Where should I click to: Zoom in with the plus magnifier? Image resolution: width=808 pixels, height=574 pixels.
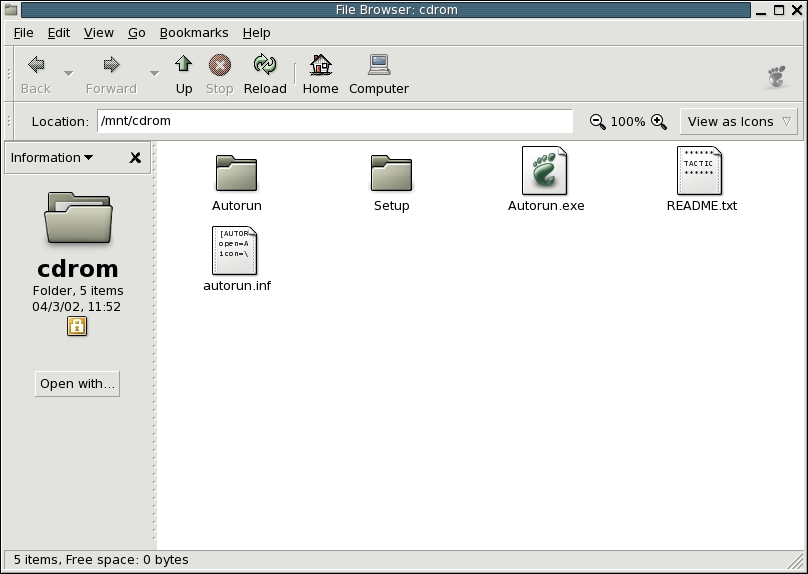[x=659, y=122]
